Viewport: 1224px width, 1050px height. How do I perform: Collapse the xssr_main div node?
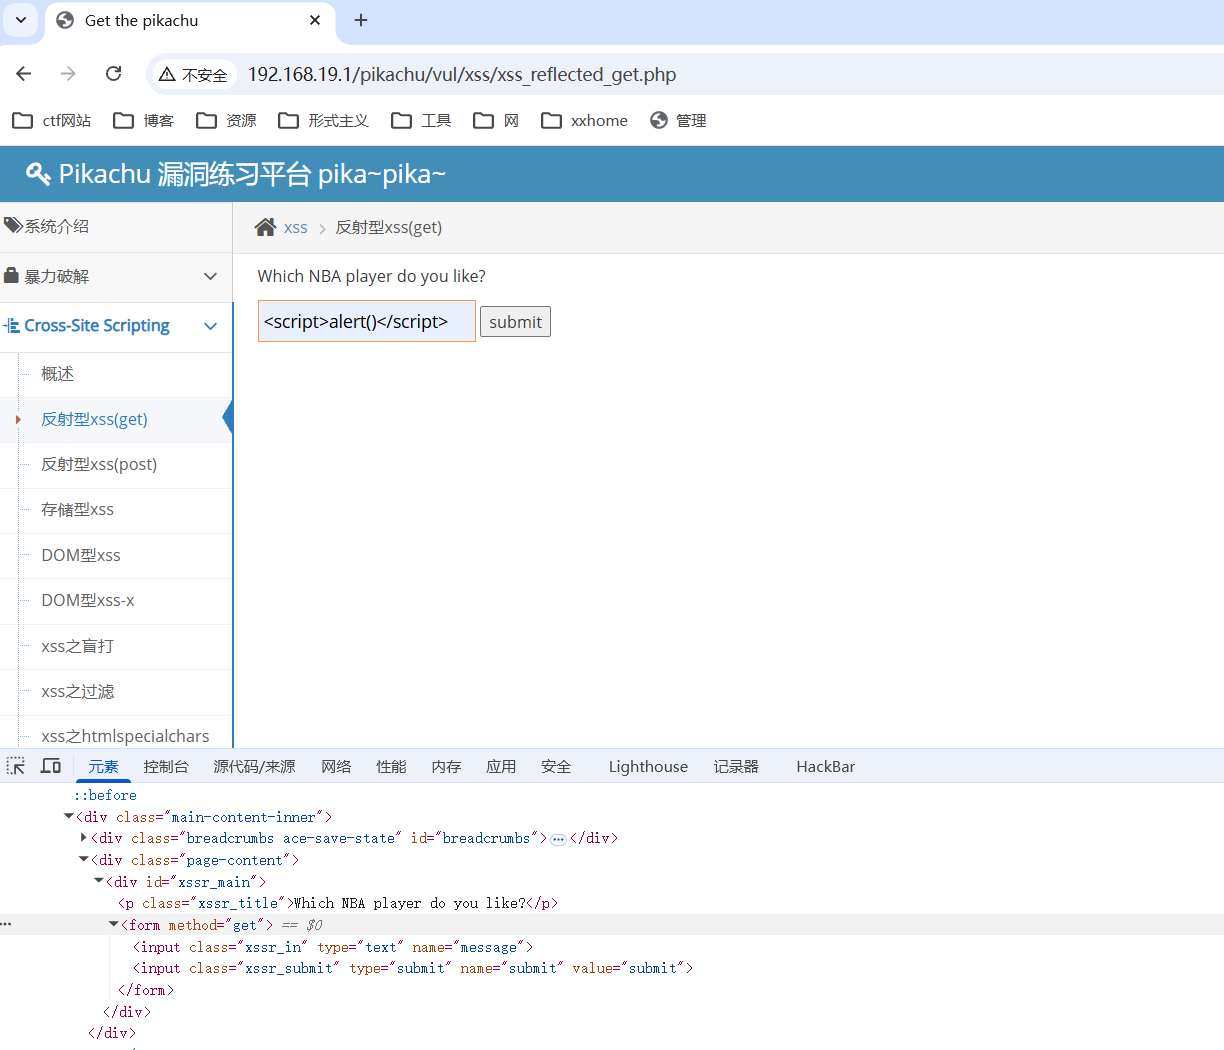coord(98,881)
